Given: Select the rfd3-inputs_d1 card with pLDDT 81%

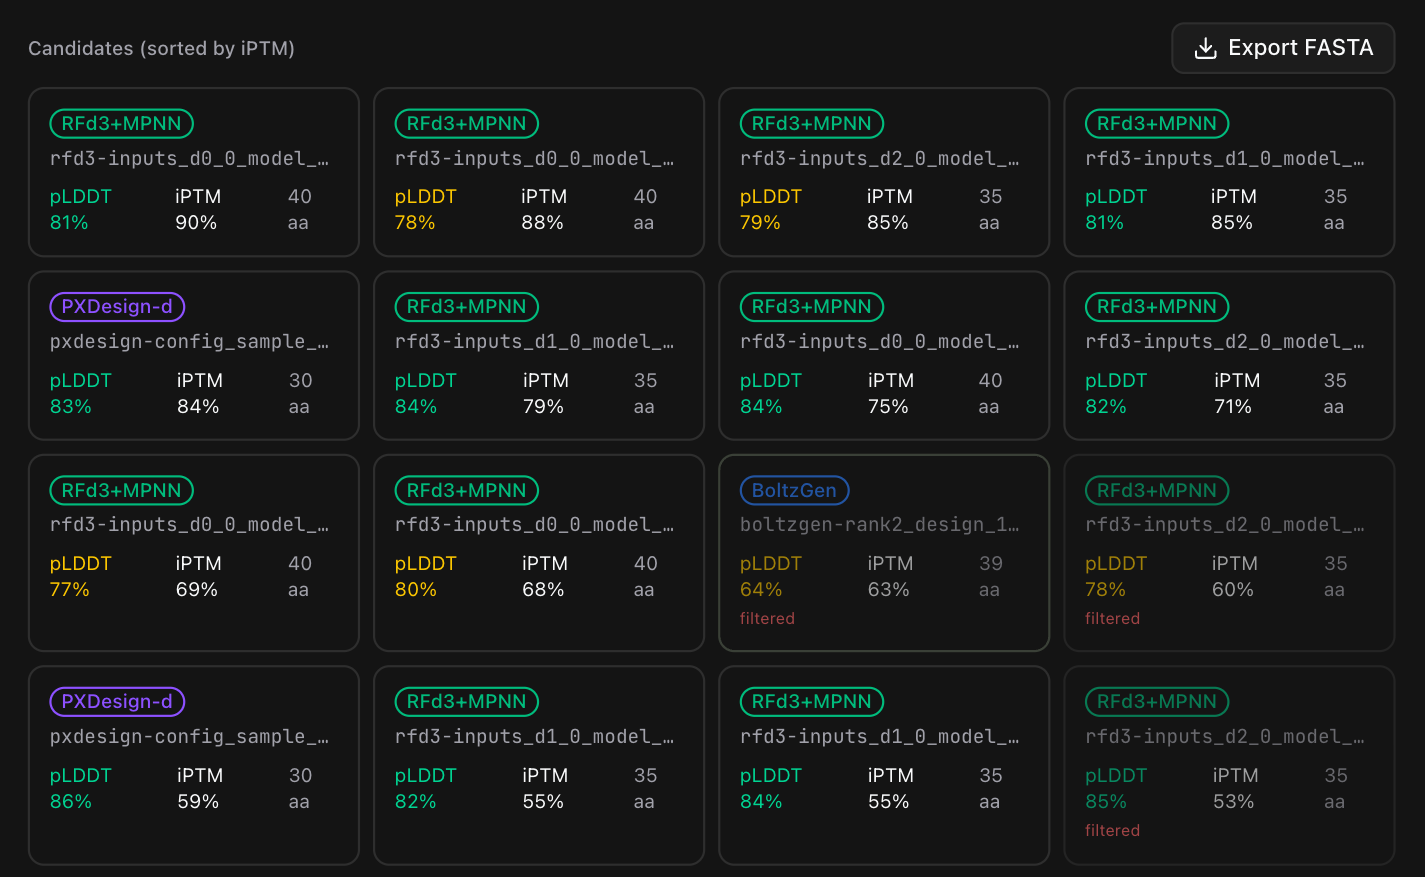Looking at the screenshot, I should click(x=1229, y=172).
